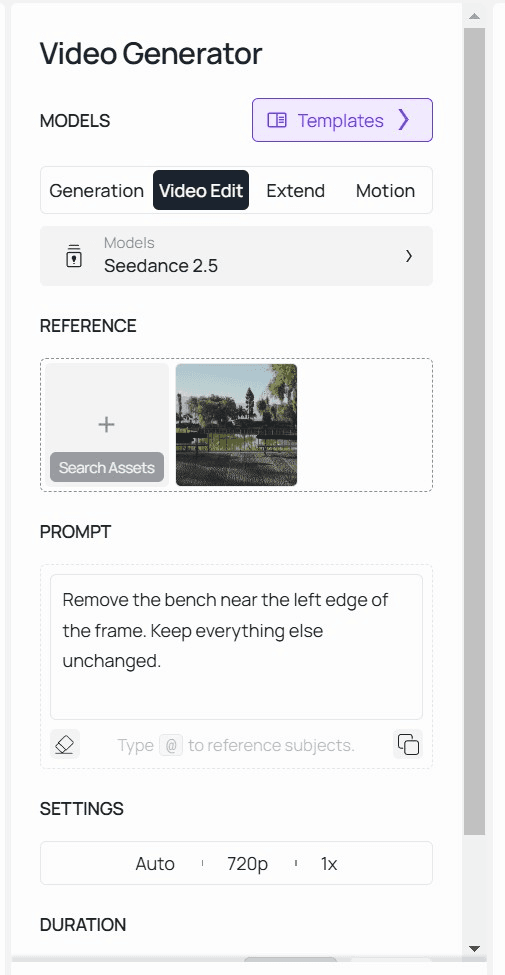This screenshot has width=505, height=975.
Task: Click the scrollbar up arrow
Action: coord(475,16)
